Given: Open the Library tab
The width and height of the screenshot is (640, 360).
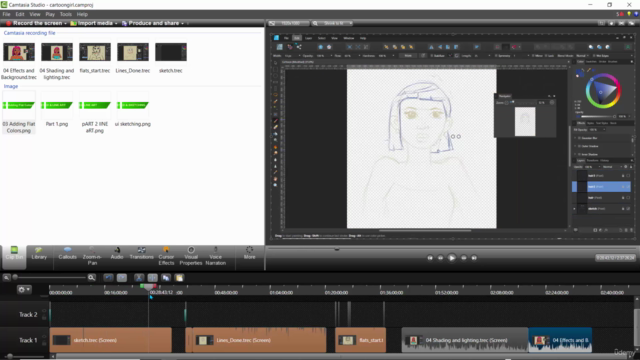Looking at the screenshot, I should coord(39,253).
